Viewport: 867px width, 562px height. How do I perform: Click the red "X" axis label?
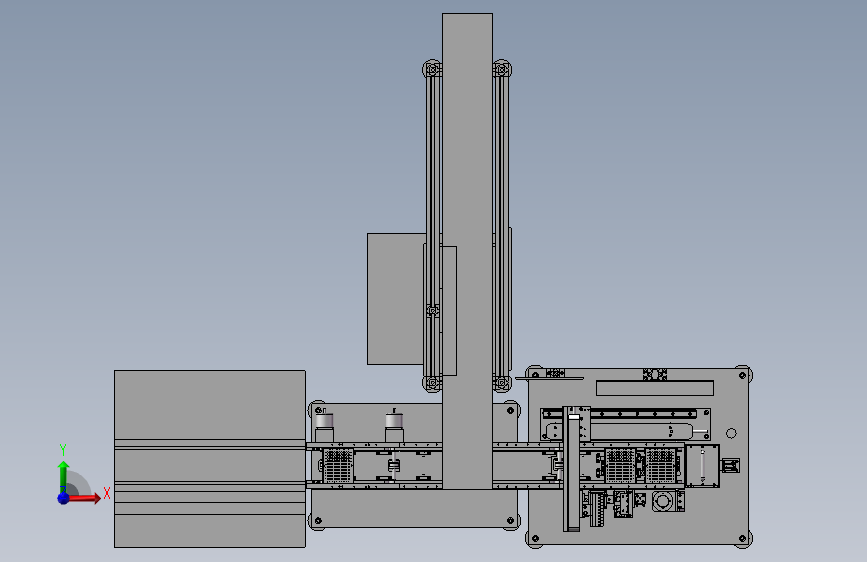pos(107,493)
